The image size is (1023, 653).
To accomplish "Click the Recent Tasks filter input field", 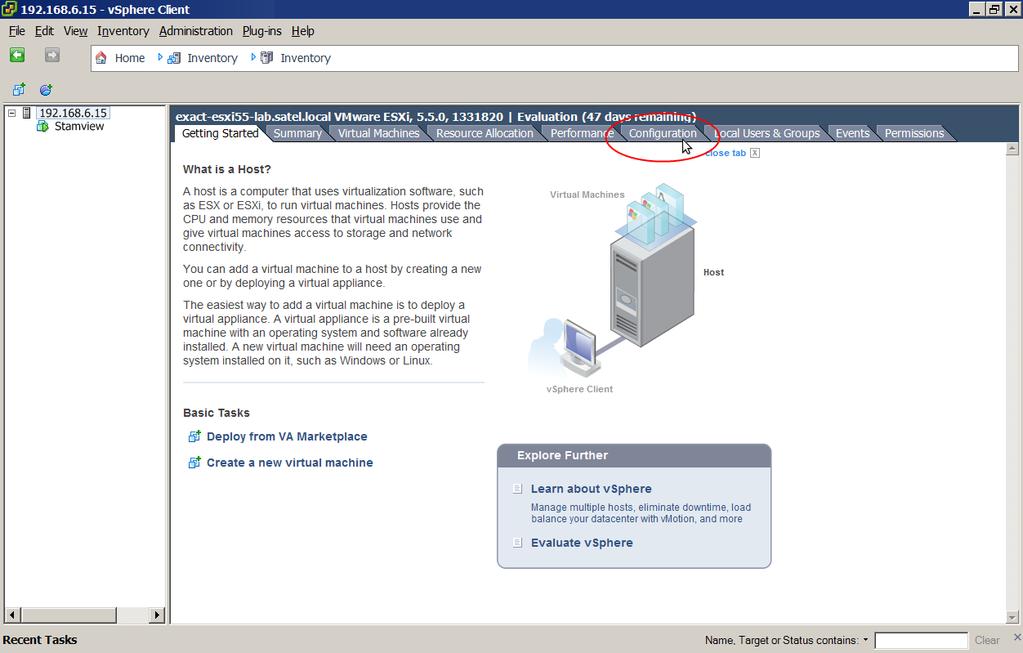I will (x=921, y=640).
